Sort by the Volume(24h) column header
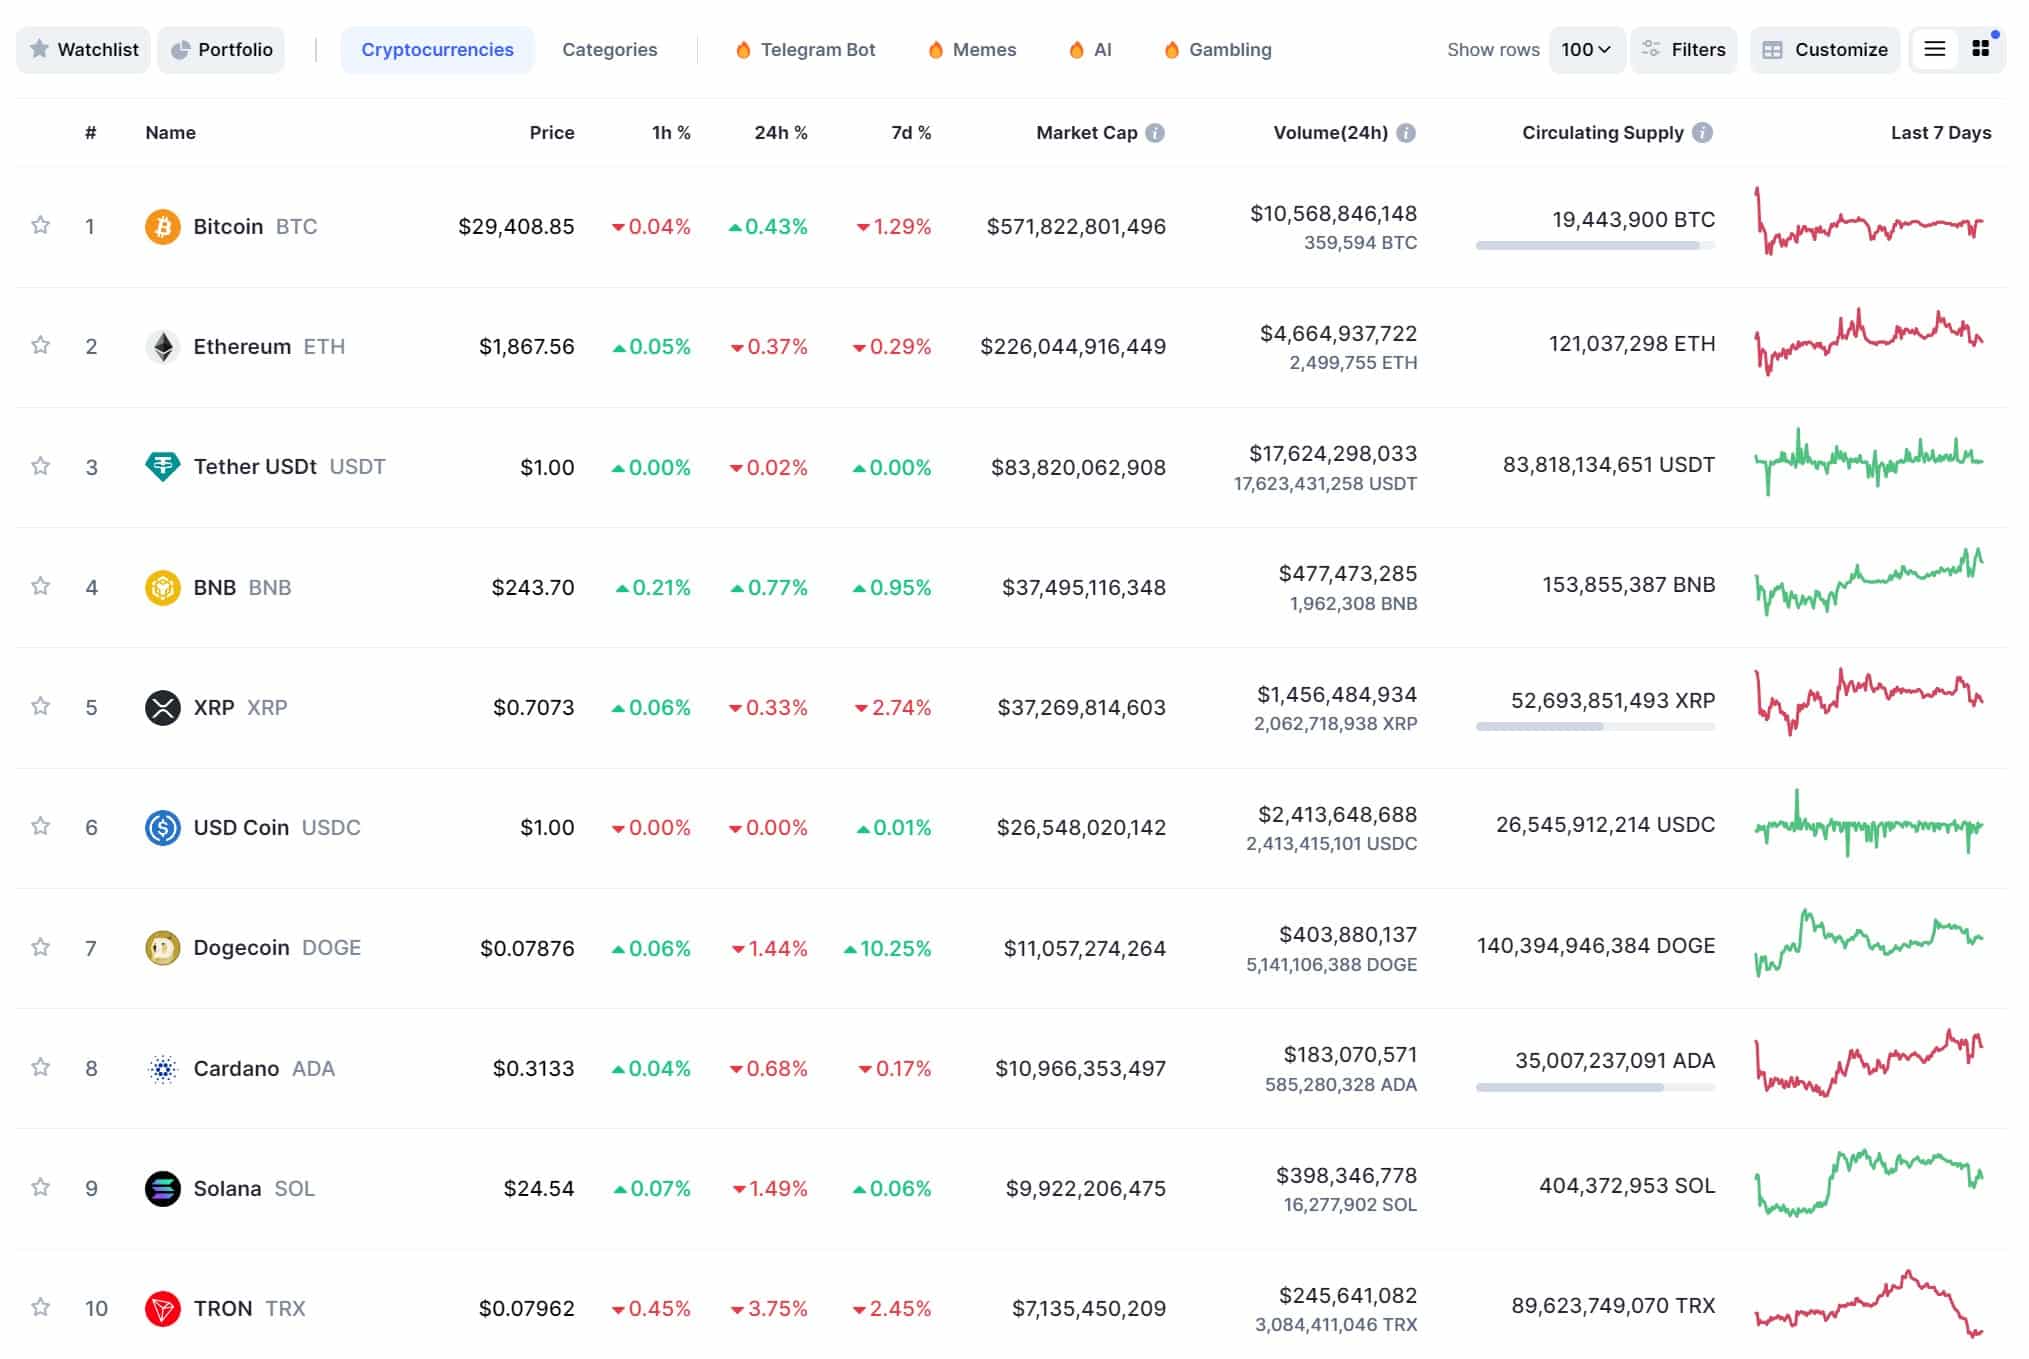Viewport: 2029px width, 1359px height. click(x=1330, y=133)
